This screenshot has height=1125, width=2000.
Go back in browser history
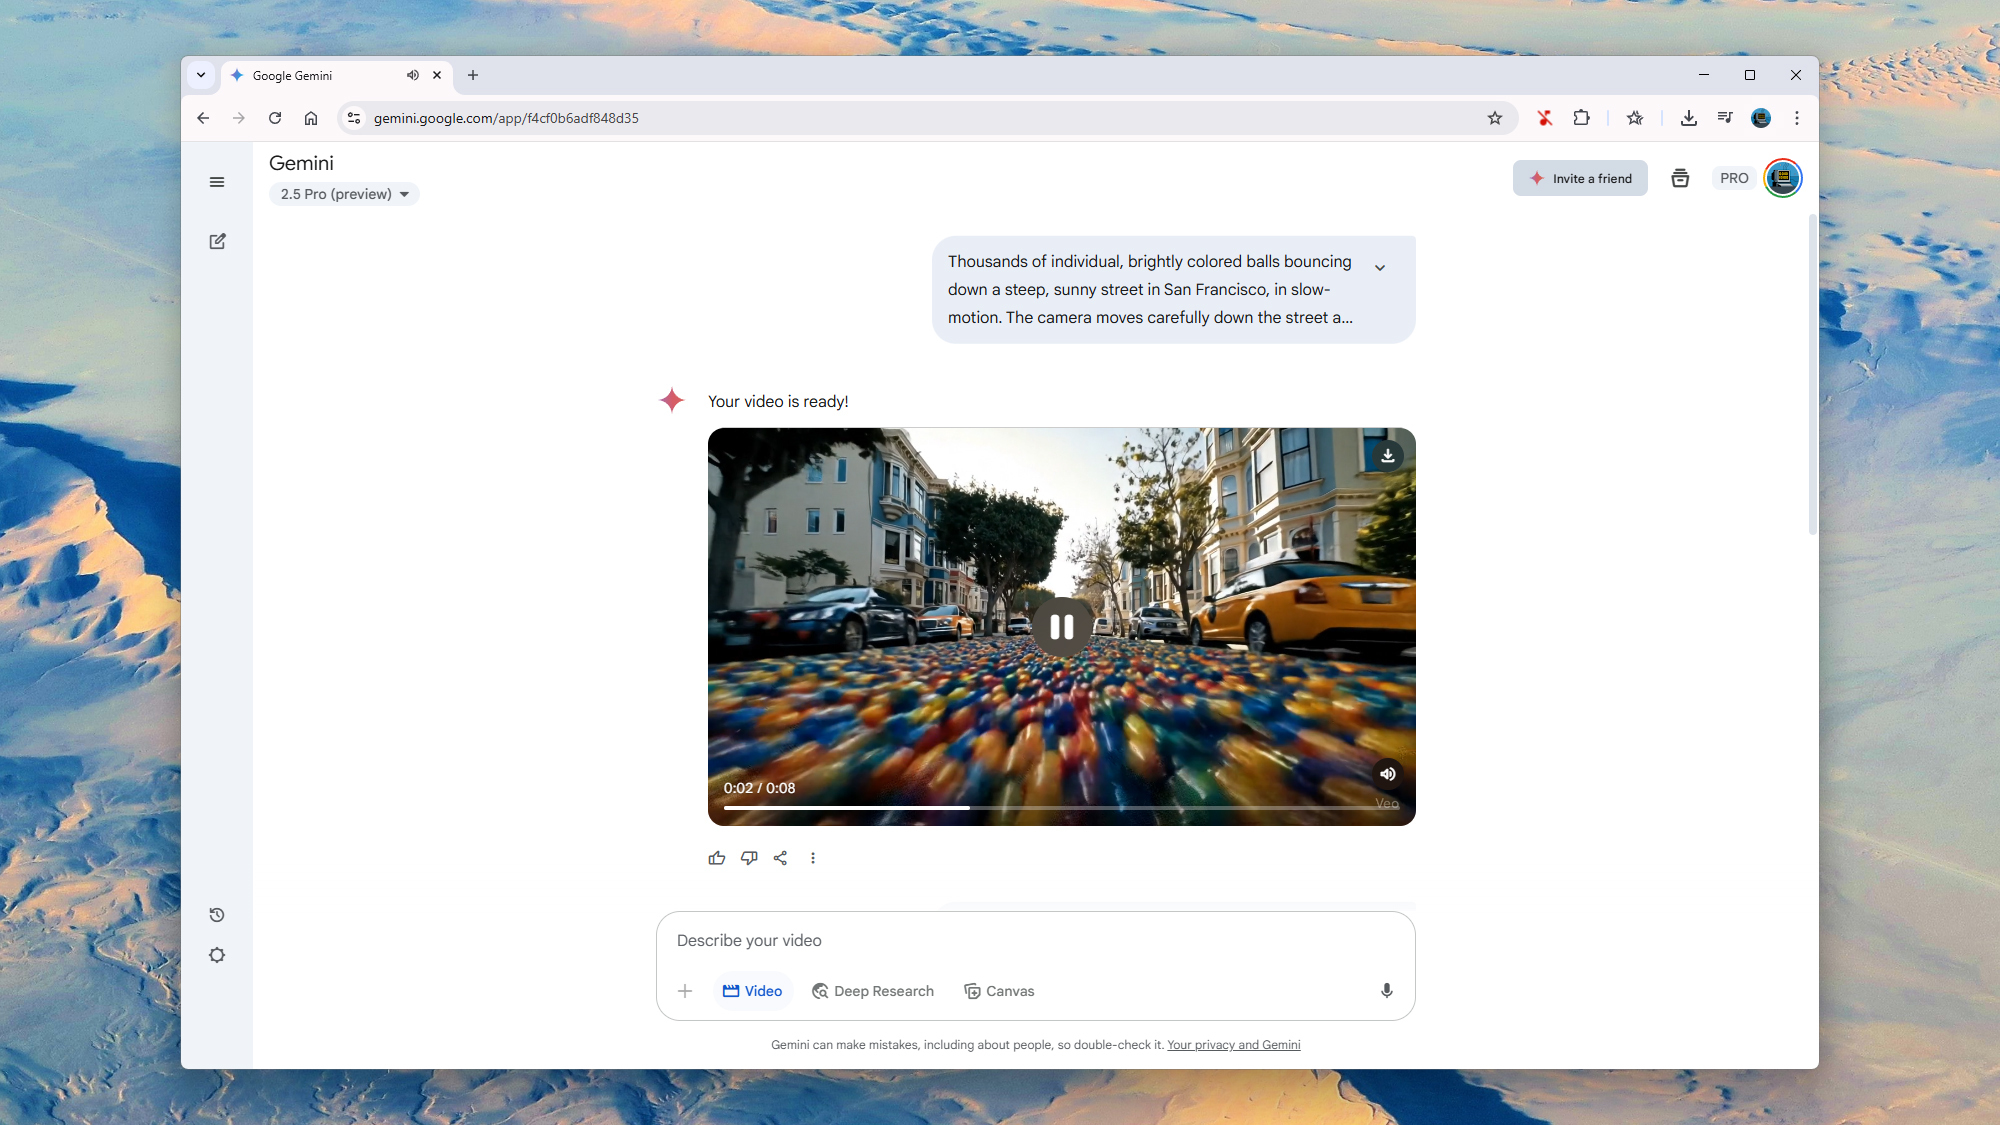tap(203, 118)
